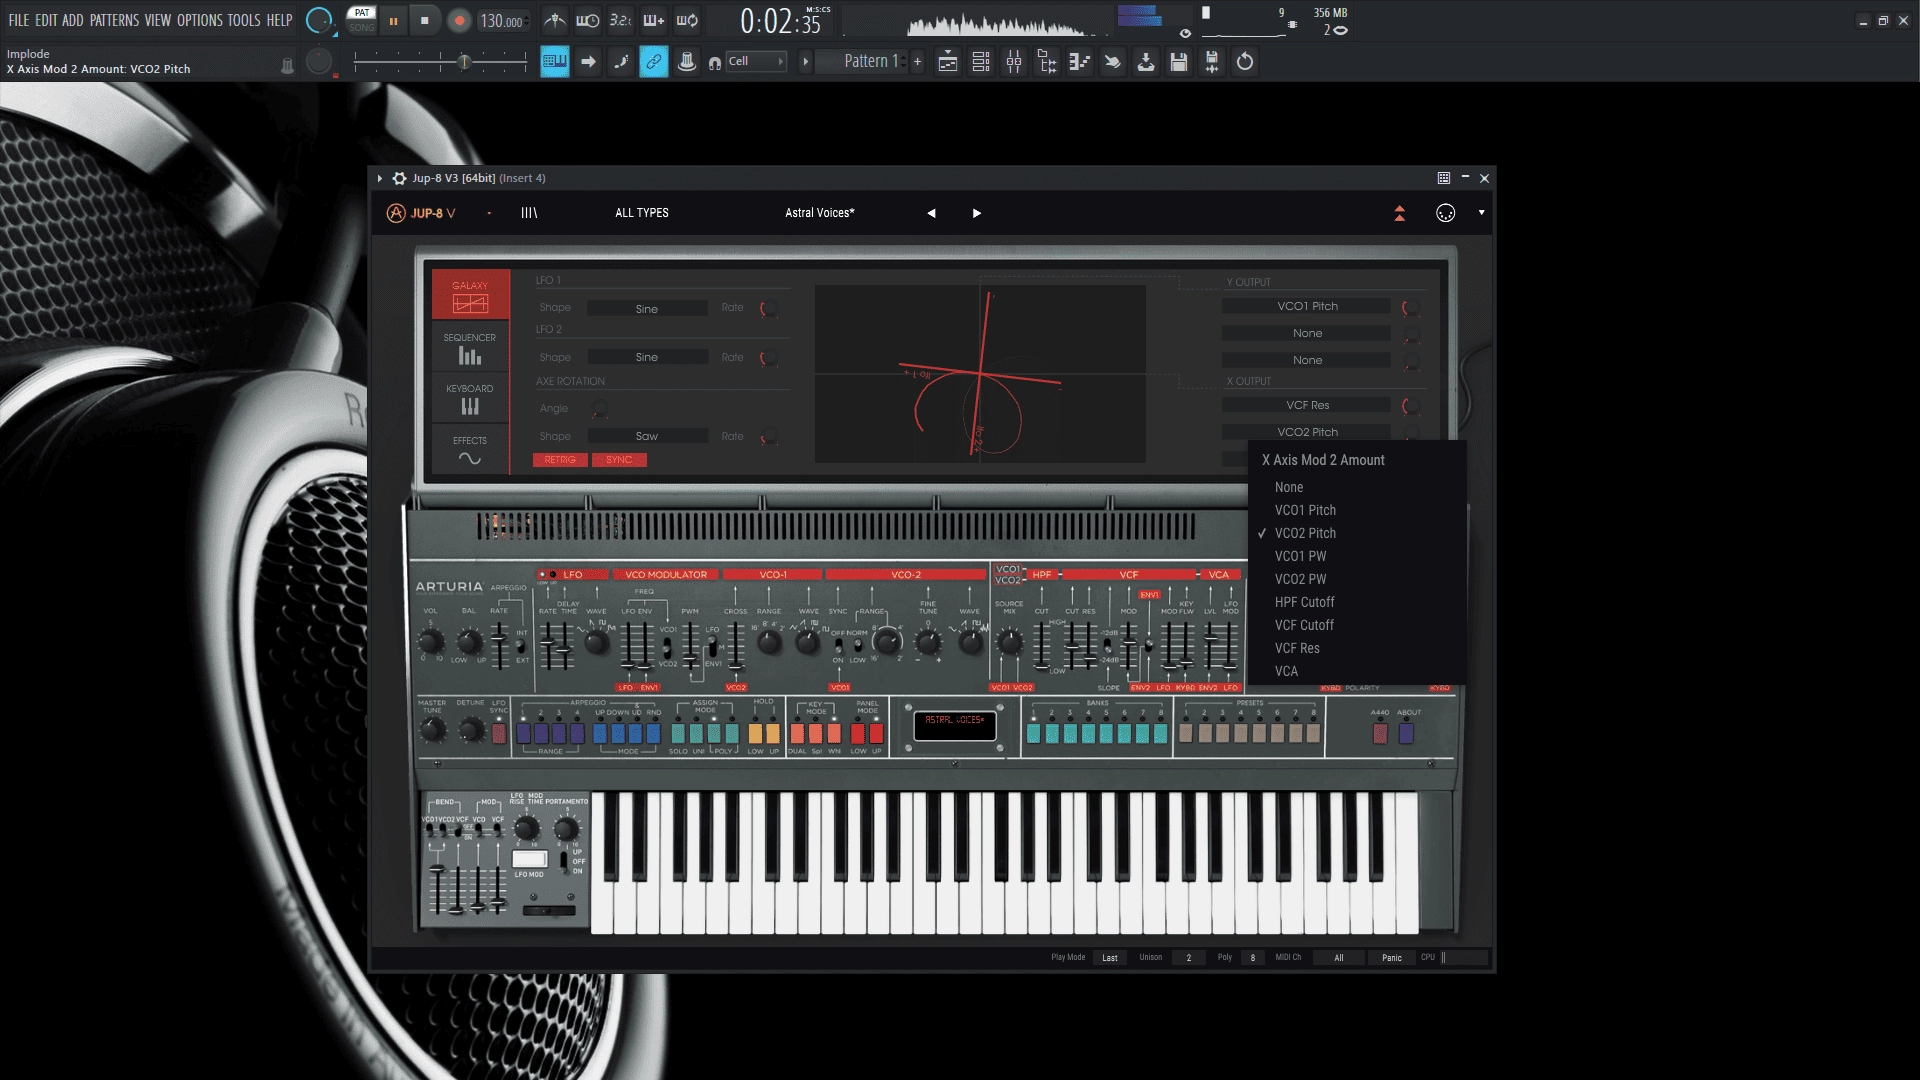The width and height of the screenshot is (1920, 1080).
Task: Toggle the link-to-controller chain icon
Action: coord(654,62)
